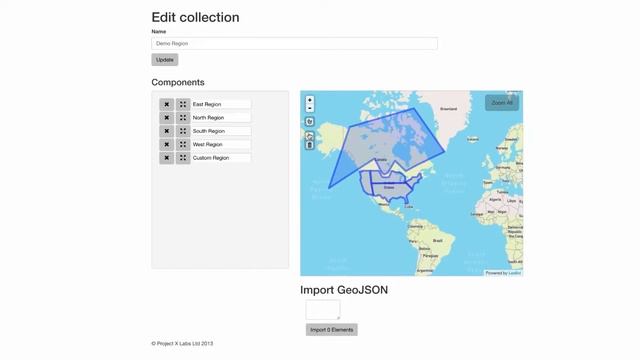Remove the Custom Region component

coord(167,158)
